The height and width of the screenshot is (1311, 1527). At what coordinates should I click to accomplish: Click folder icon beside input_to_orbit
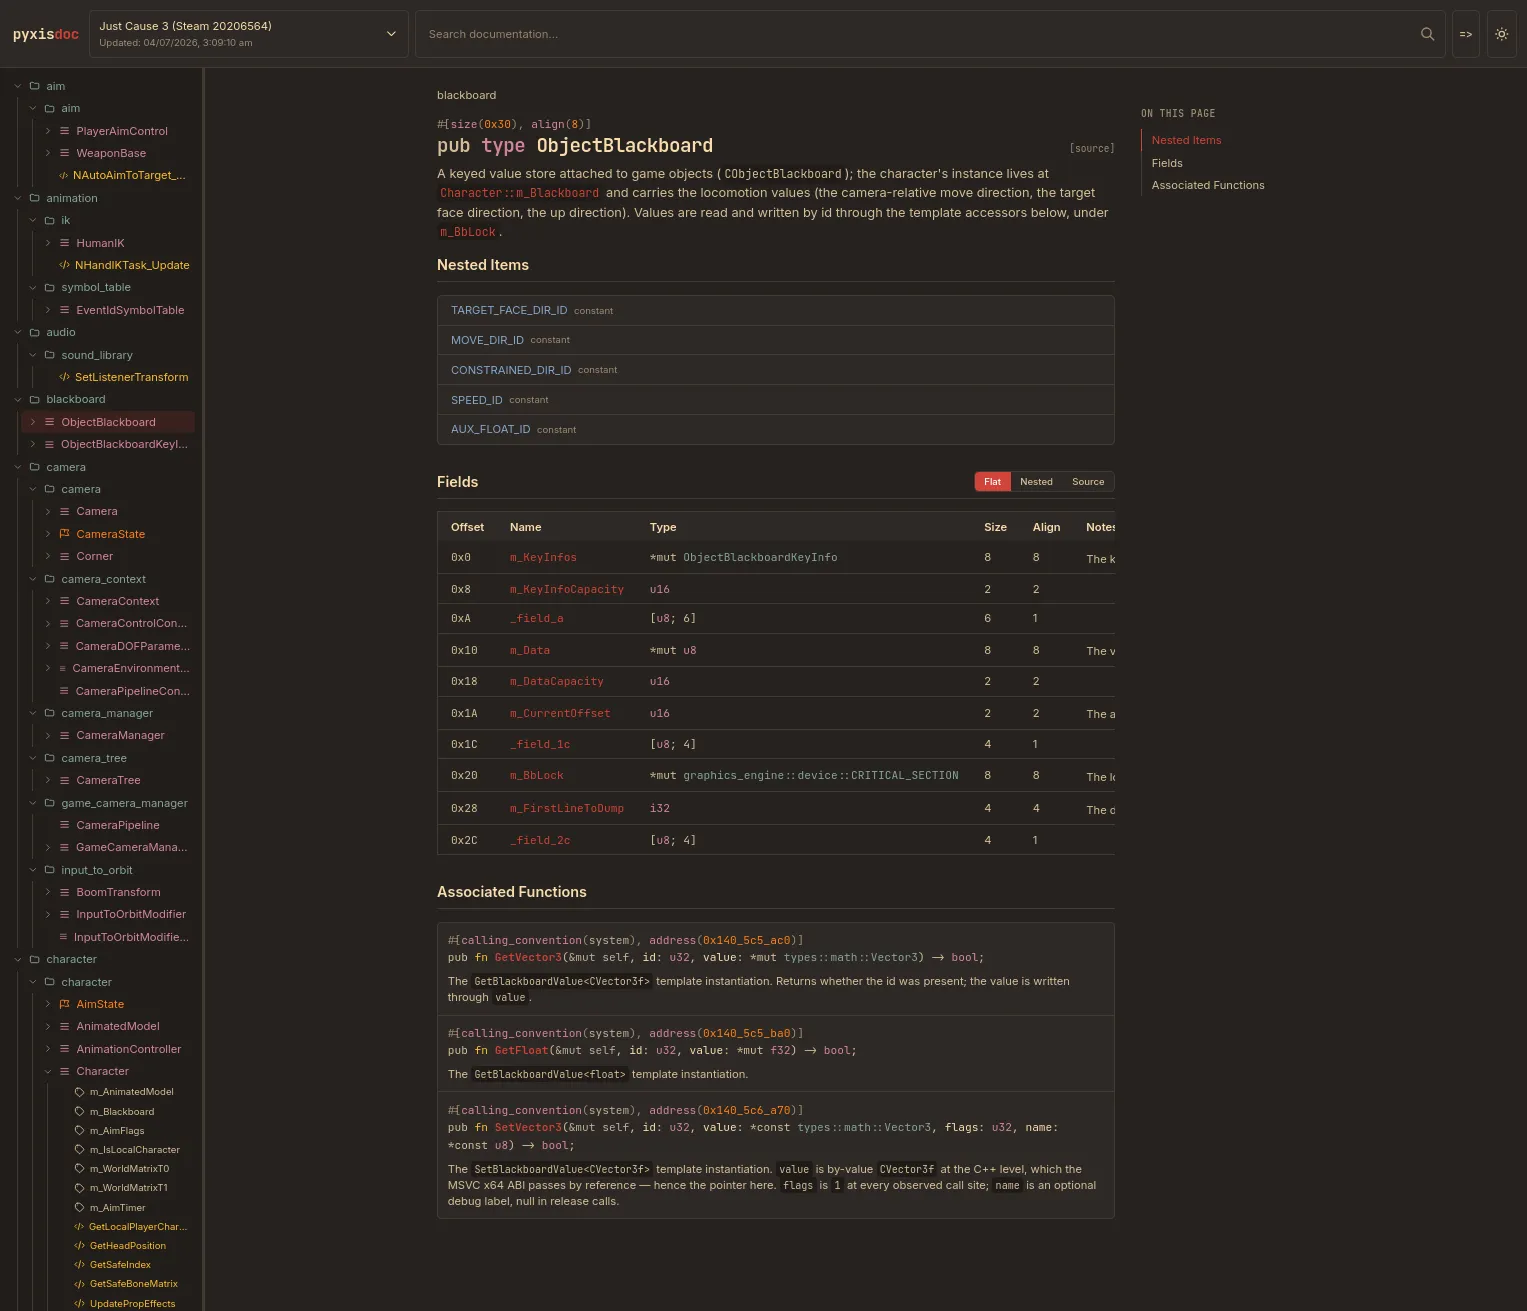coord(50,870)
